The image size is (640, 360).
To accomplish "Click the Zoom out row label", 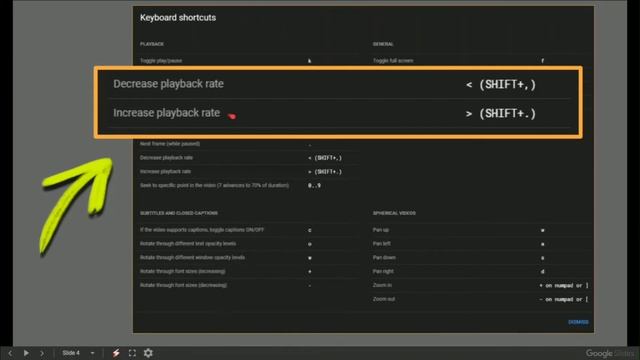I will [x=384, y=299].
